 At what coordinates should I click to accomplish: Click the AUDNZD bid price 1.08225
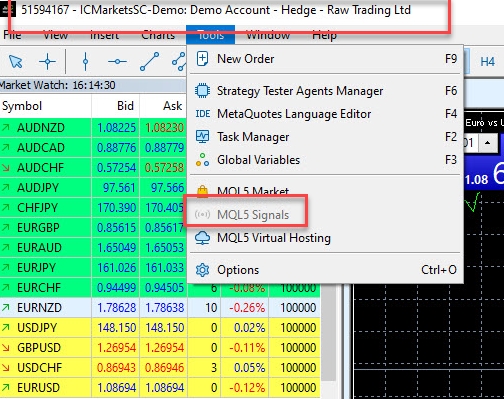point(116,128)
